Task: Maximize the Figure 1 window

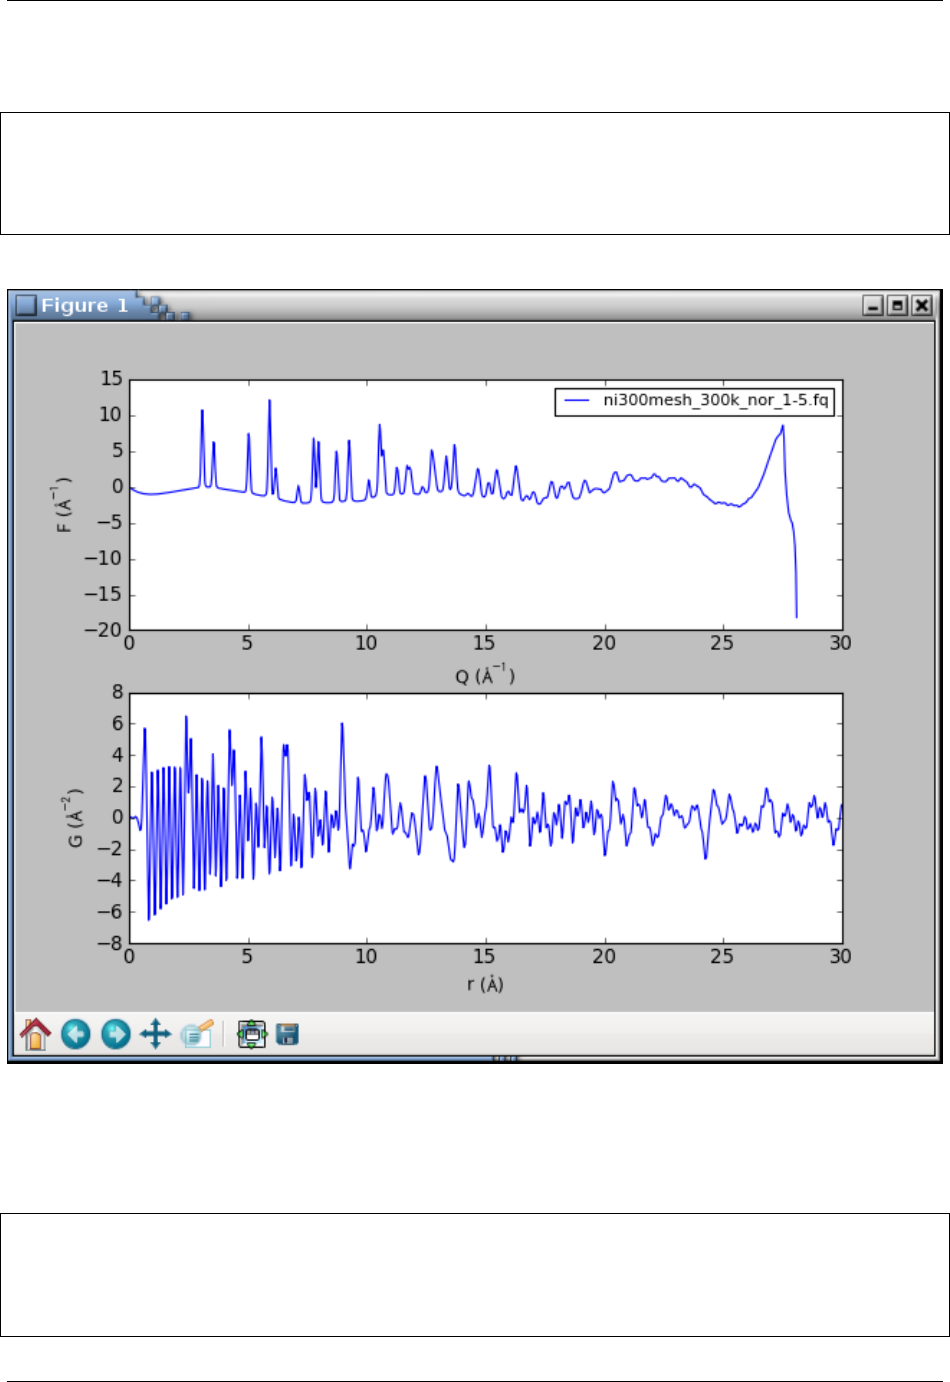Action: 897,305
